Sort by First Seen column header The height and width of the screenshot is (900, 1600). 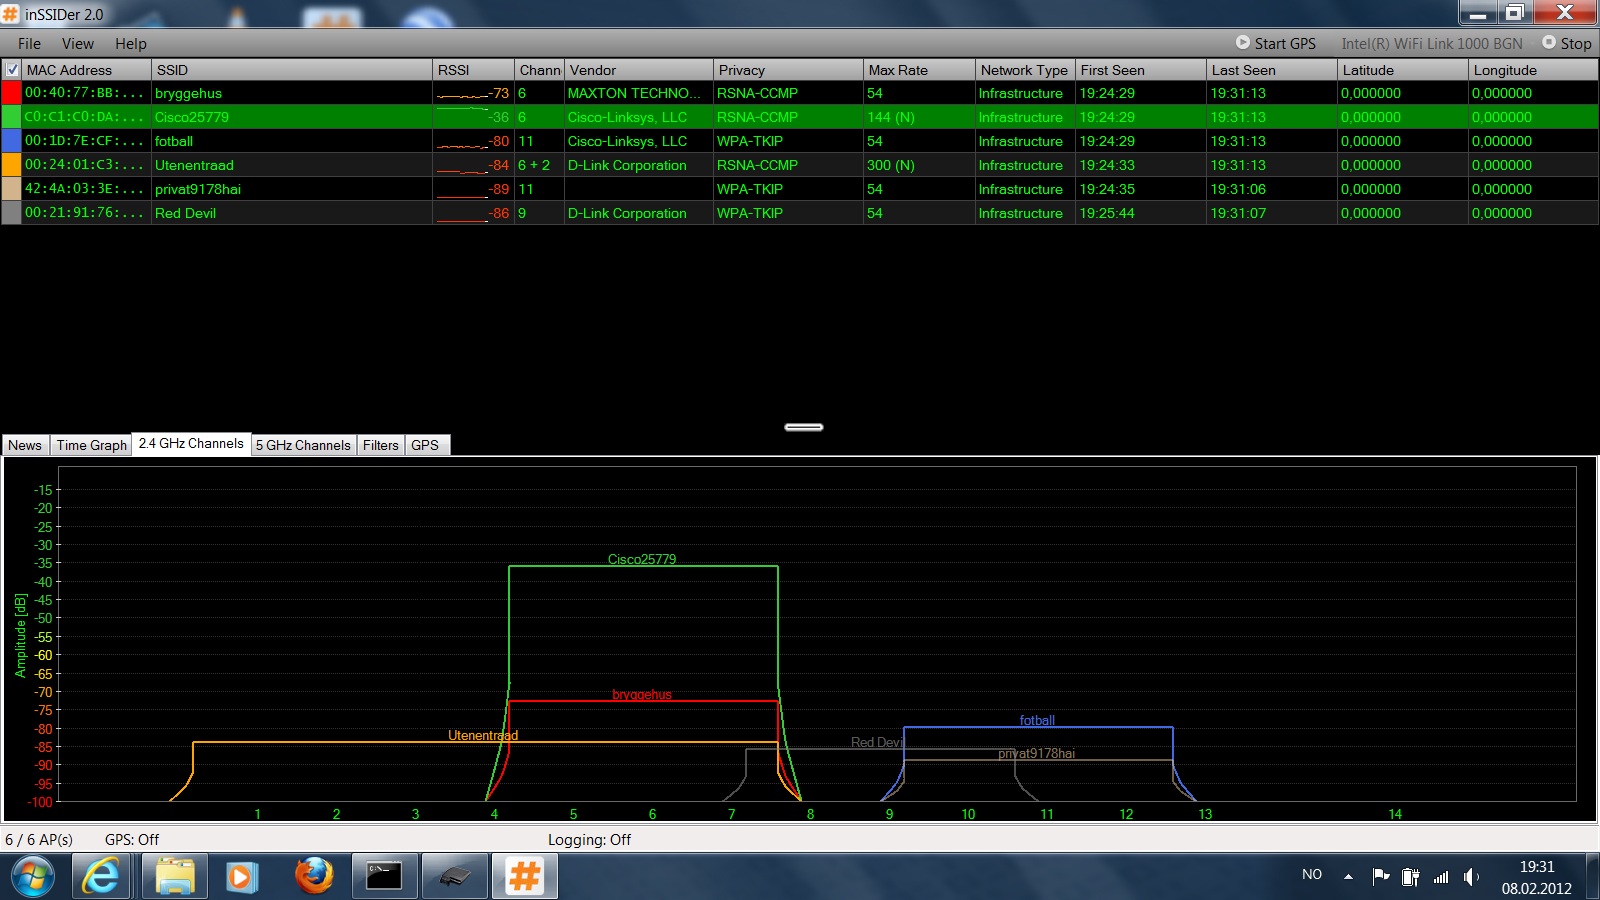[1141, 70]
